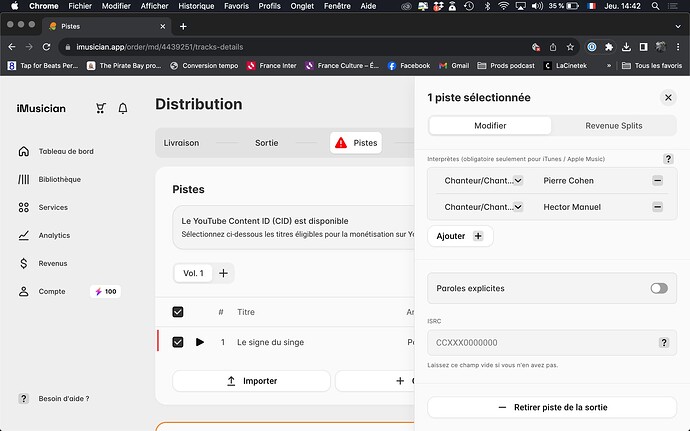The width and height of the screenshot is (690, 431).
Task: Open Chrome three-dot menu
Action: (x=678, y=47)
